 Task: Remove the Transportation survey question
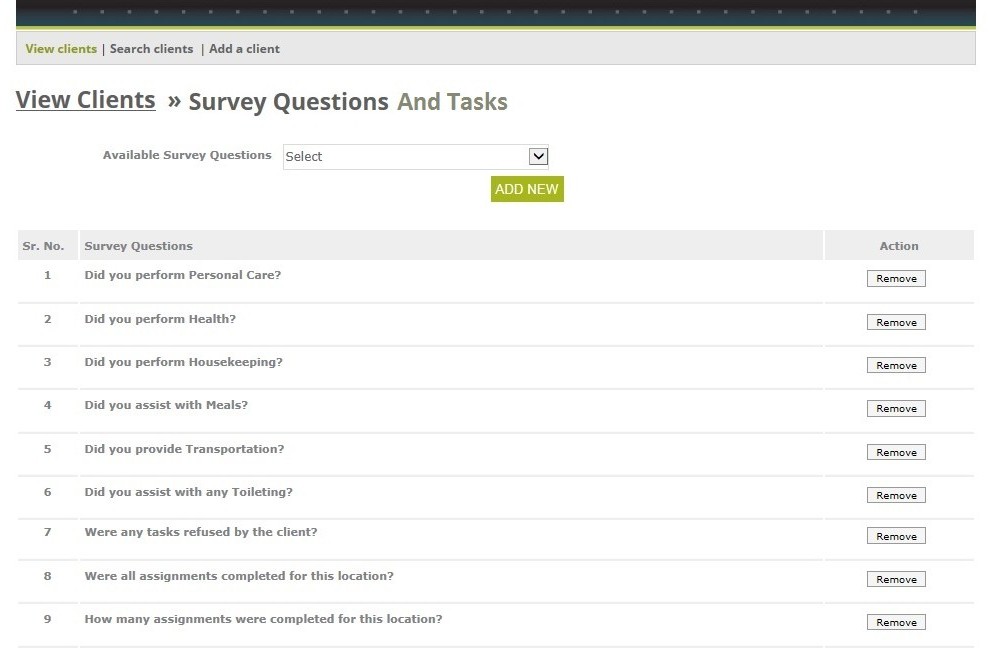tap(896, 453)
